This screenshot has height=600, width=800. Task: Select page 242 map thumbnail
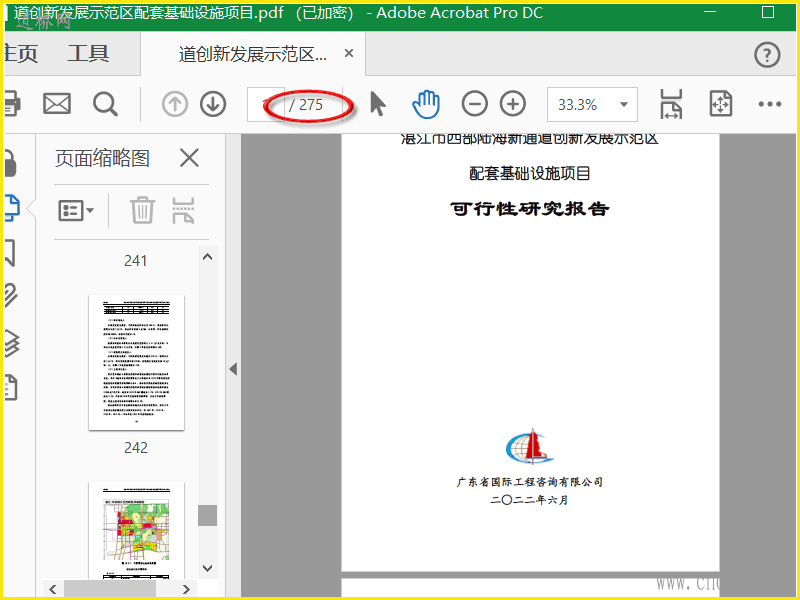click(x=136, y=530)
